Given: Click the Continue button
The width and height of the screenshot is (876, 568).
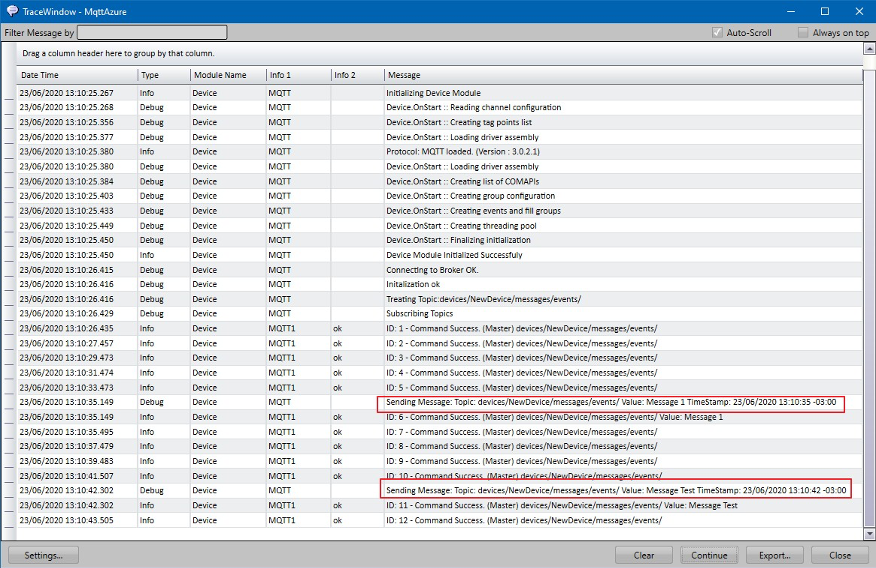Looking at the screenshot, I should (x=709, y=555).
